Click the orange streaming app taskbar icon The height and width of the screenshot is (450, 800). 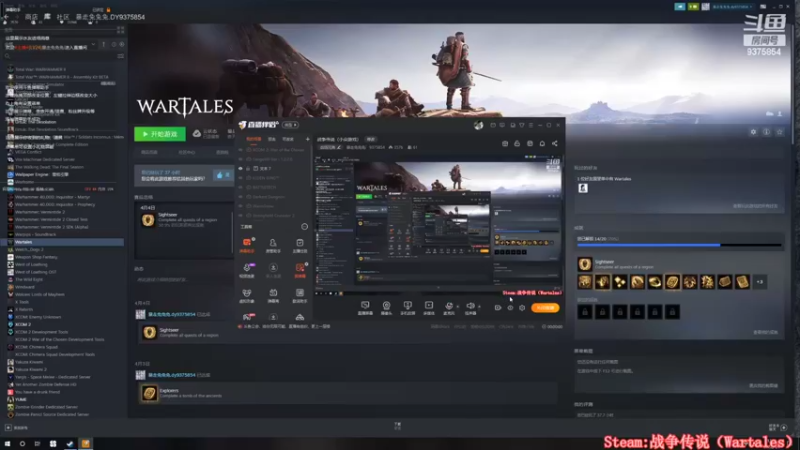85,443
